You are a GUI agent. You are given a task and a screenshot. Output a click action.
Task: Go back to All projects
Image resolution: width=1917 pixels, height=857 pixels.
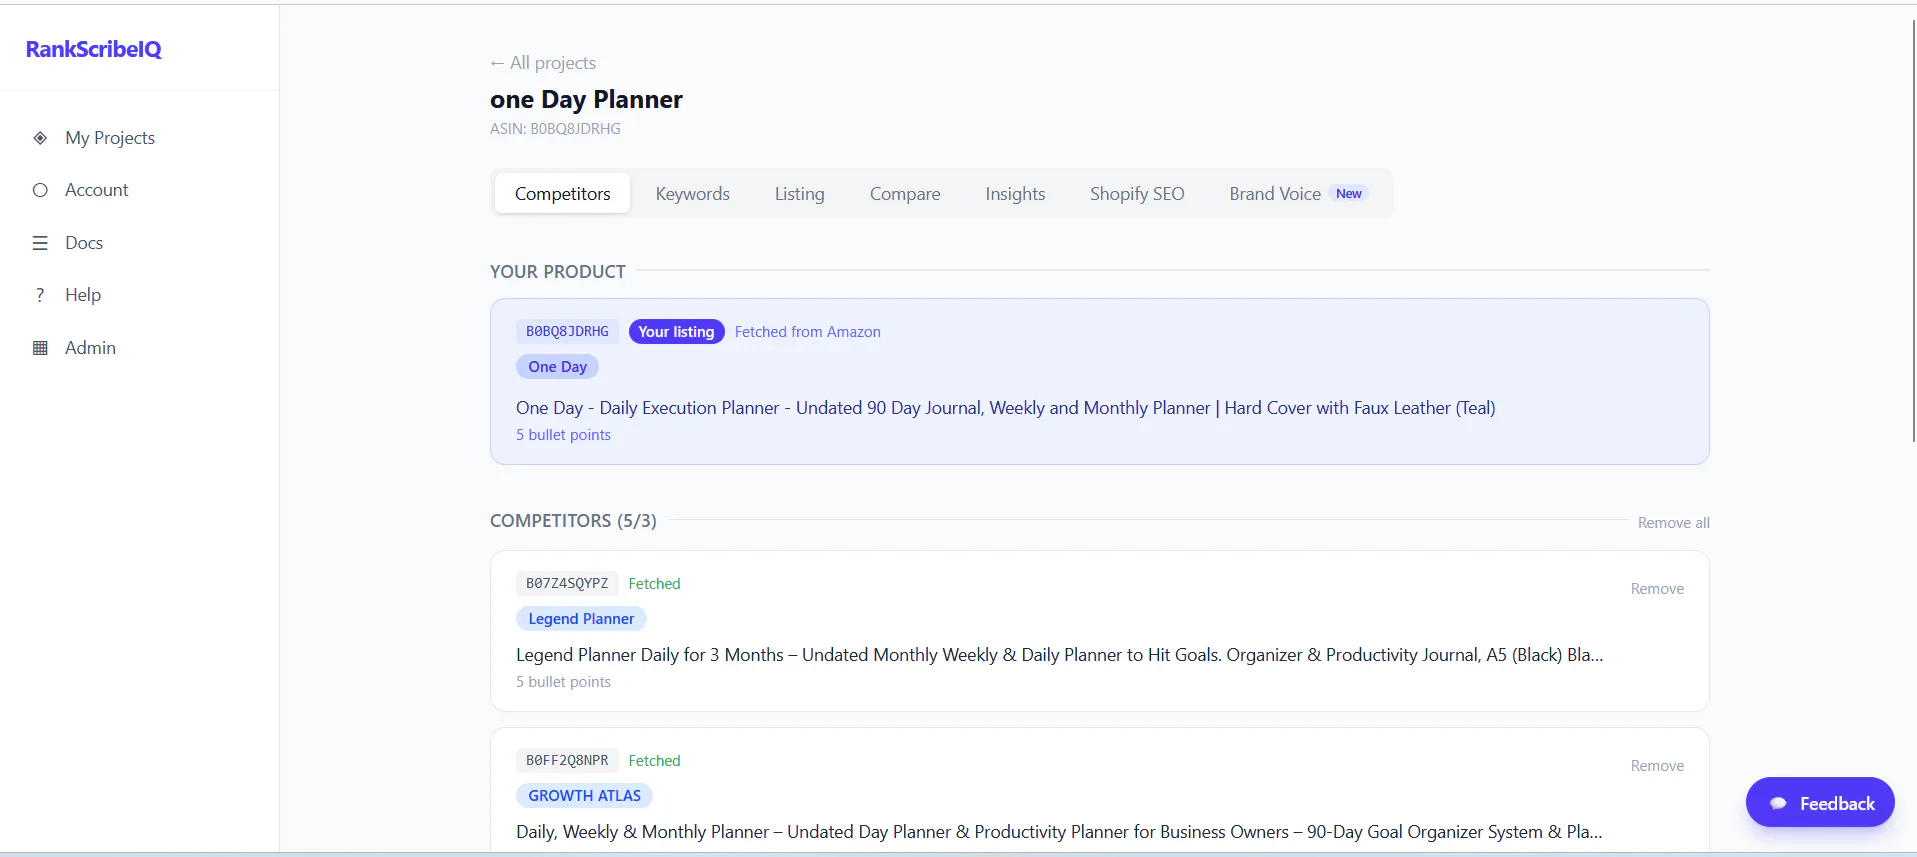click(543, 63)
